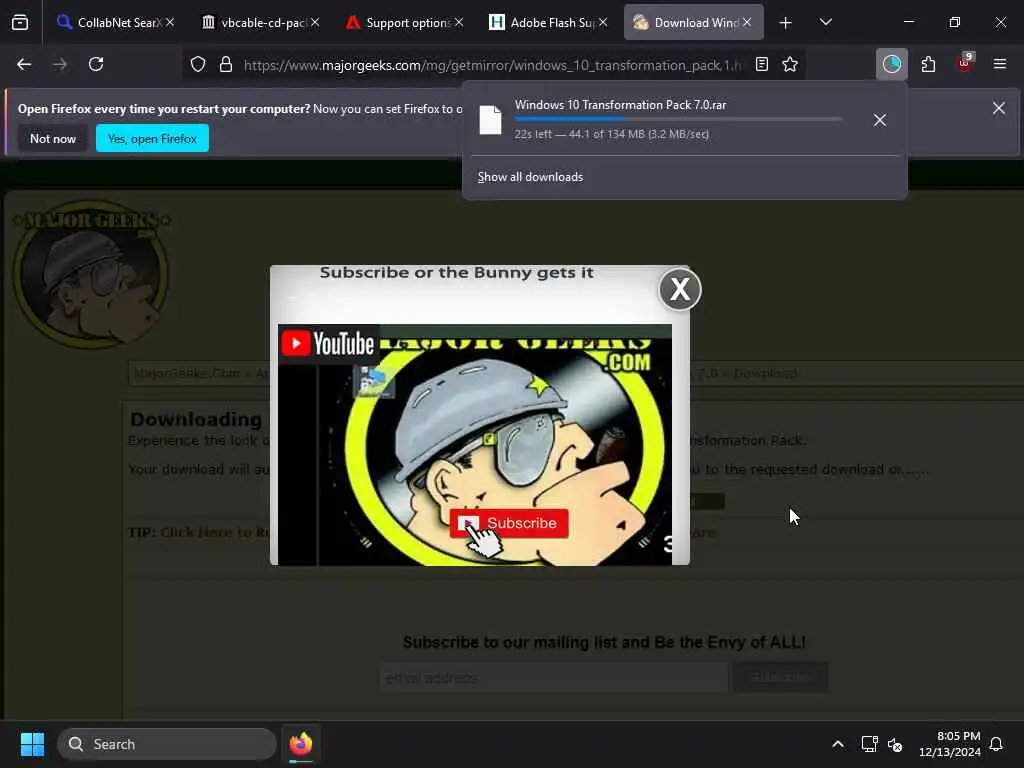Image resolution: width=1024 pixels, height=768 pixels.
Task: Close the Download Windows tab
Action: coord(746,22)
